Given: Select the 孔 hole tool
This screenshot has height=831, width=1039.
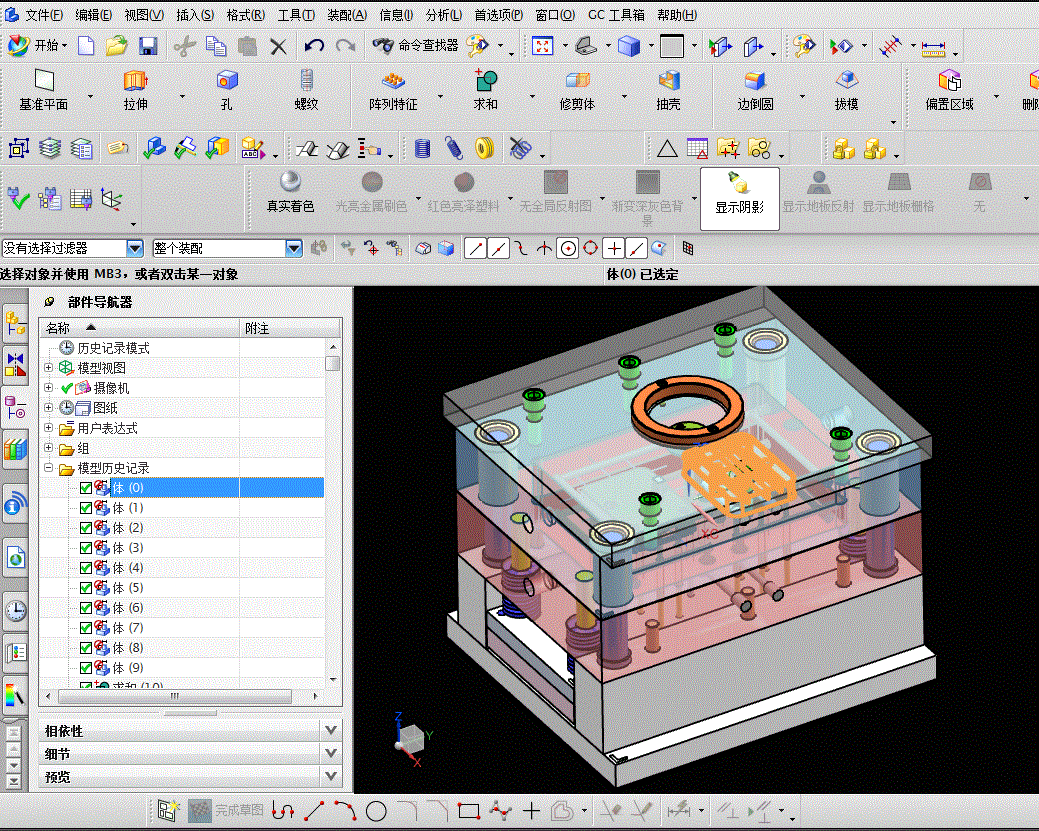Looking at the screenshot, I should pyautogui.click(x=227, y=90).
